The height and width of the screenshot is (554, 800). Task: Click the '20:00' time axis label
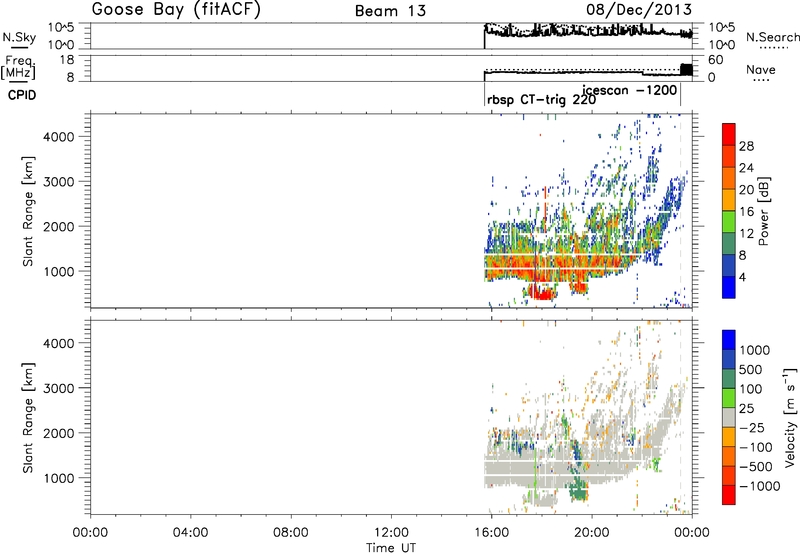point(592,533)
